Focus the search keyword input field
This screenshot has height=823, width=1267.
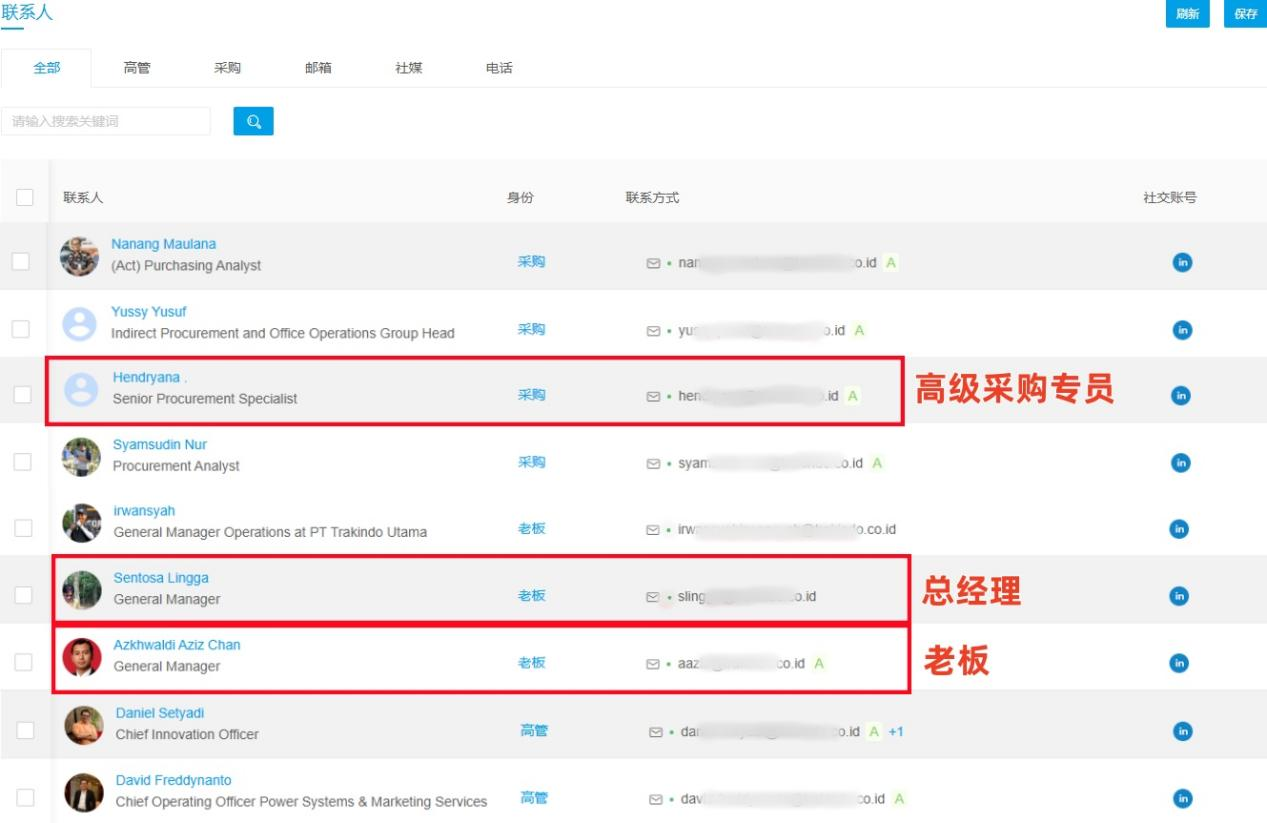click(106, 121)
